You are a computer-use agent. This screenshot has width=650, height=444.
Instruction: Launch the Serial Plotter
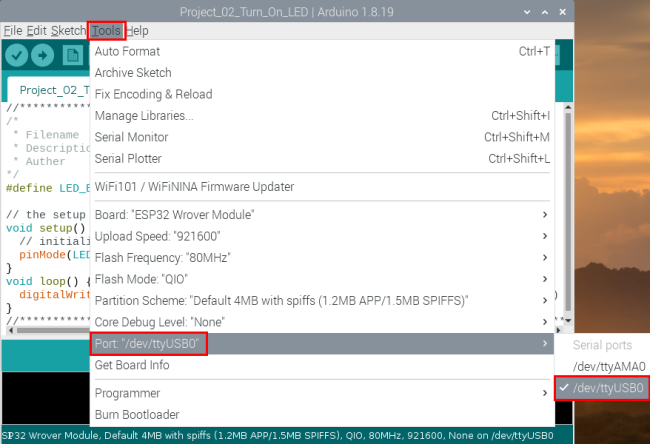322,158
